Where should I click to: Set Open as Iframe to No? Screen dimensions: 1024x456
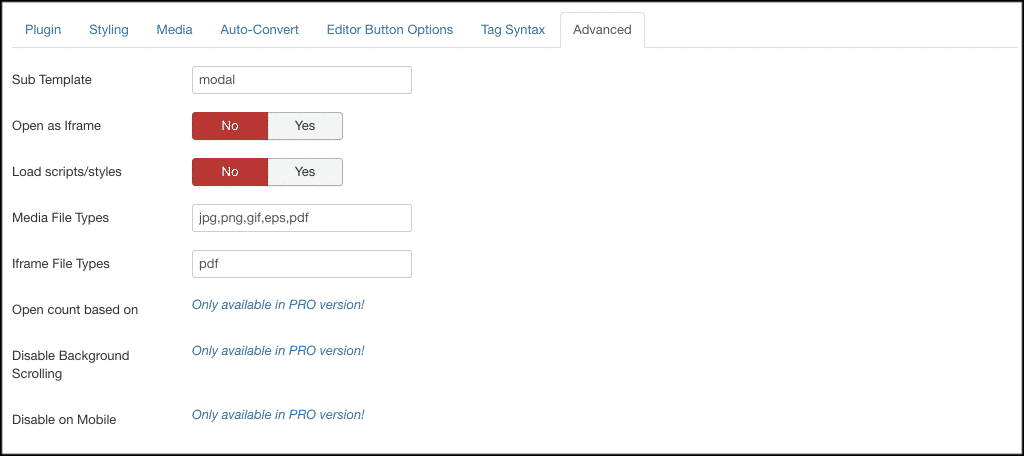pyautogui.click(x=230, y=126)
